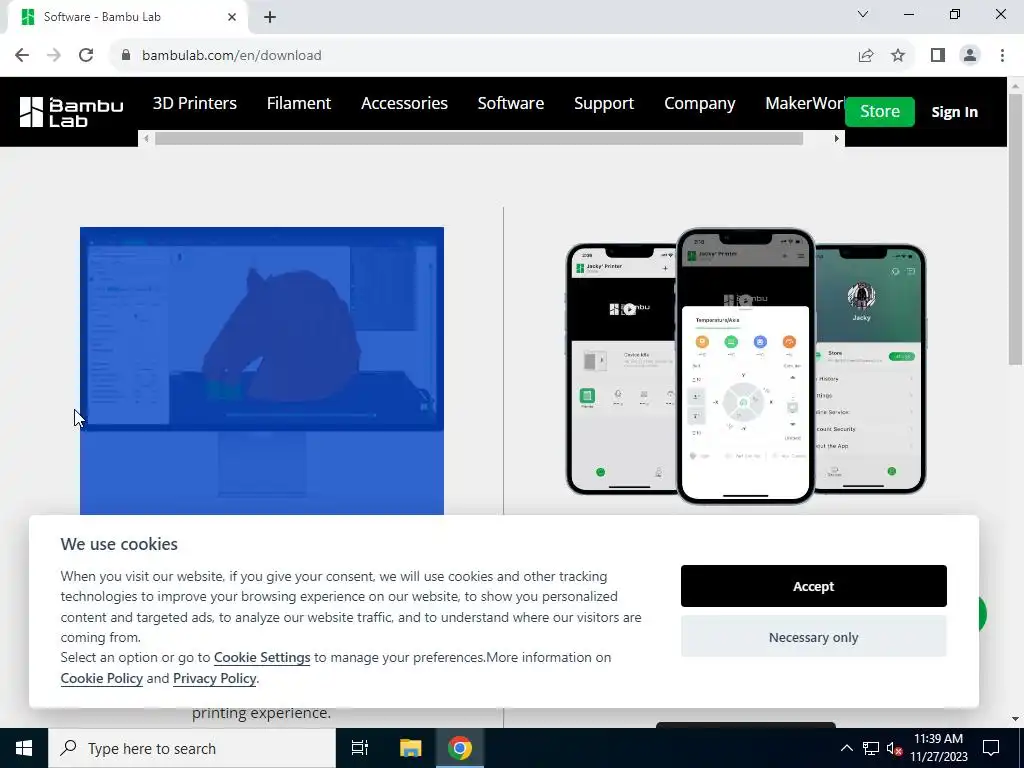The image size is (1024, 768).
Task: Open the Support menu
Action: (x=604, y=103)
